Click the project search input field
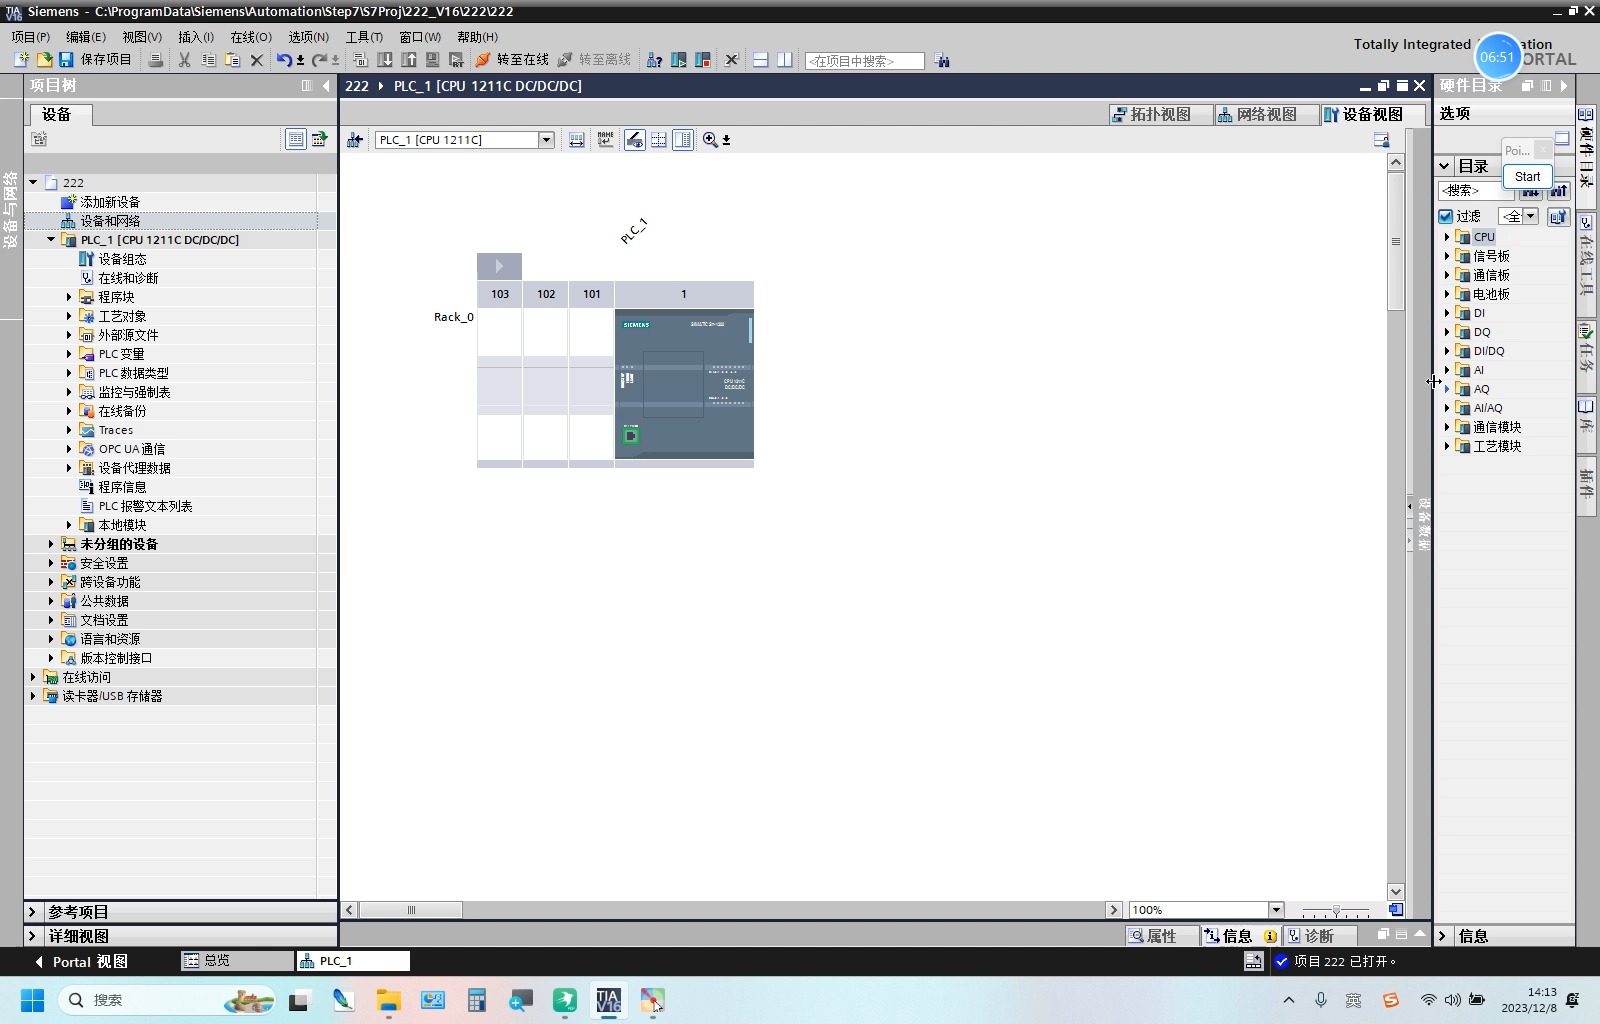The height and width of the screenshot is (1024, 1600). click(x=865, y=61)
